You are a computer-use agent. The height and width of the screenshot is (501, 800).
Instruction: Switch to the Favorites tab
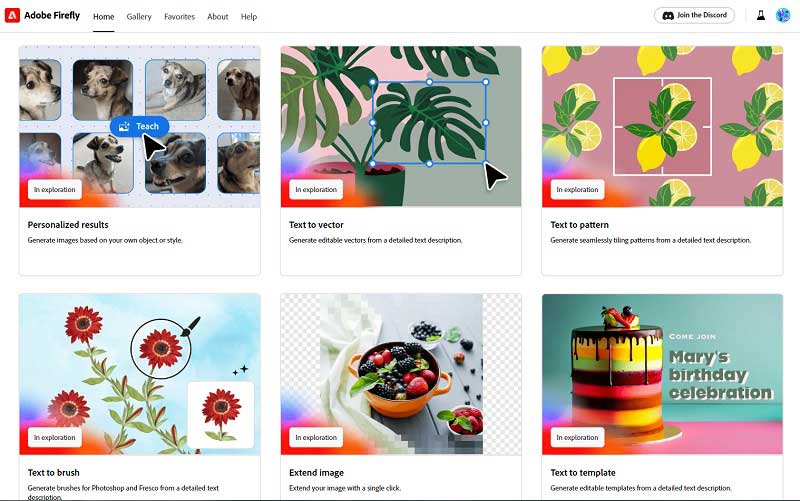point(180,17)
